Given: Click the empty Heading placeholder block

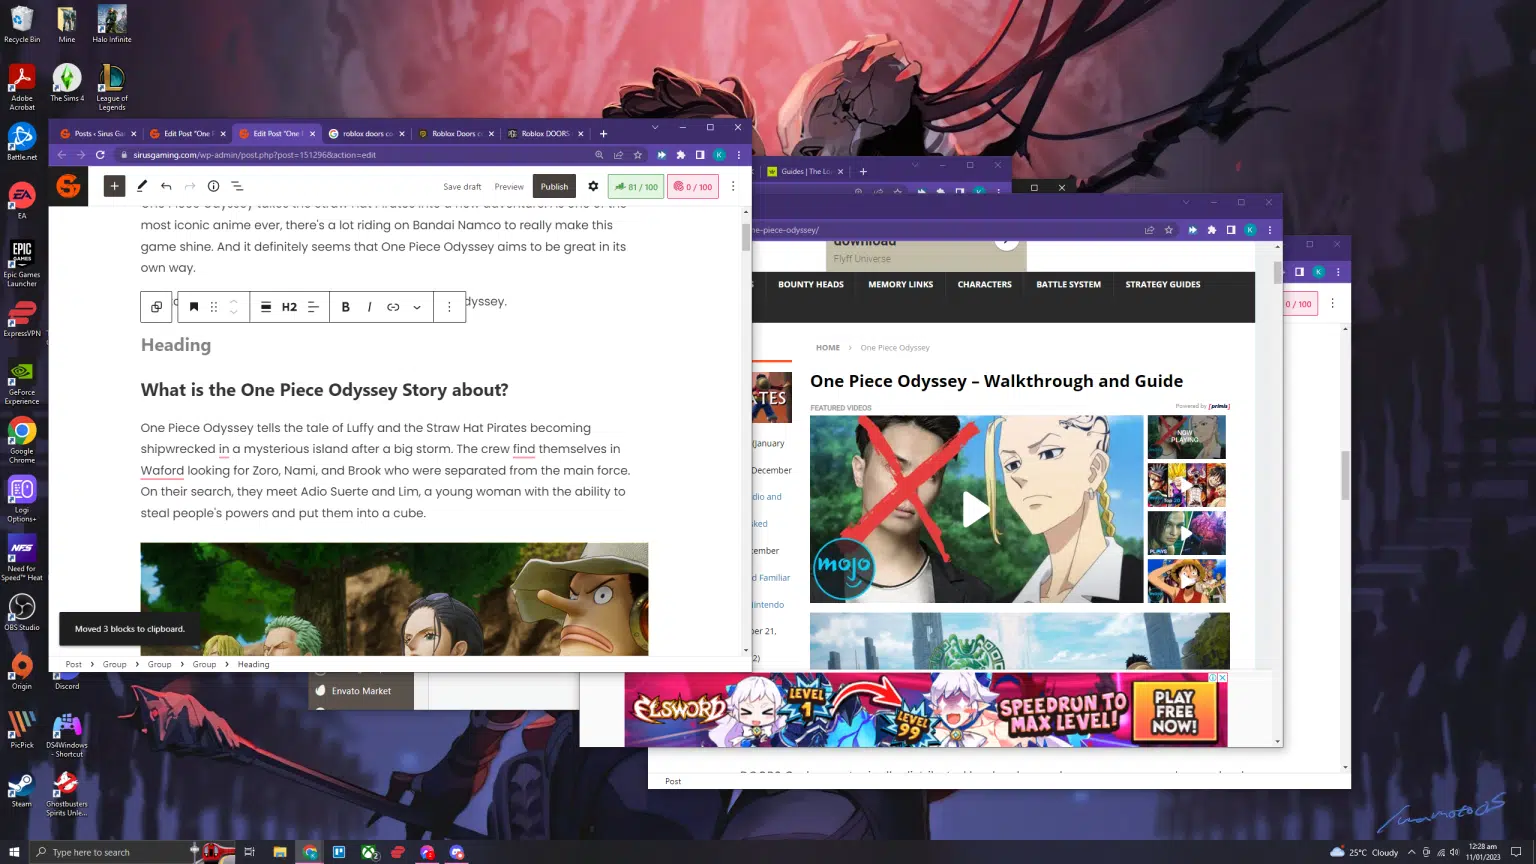Looking at the screenshot, I should tap(176, 345).
